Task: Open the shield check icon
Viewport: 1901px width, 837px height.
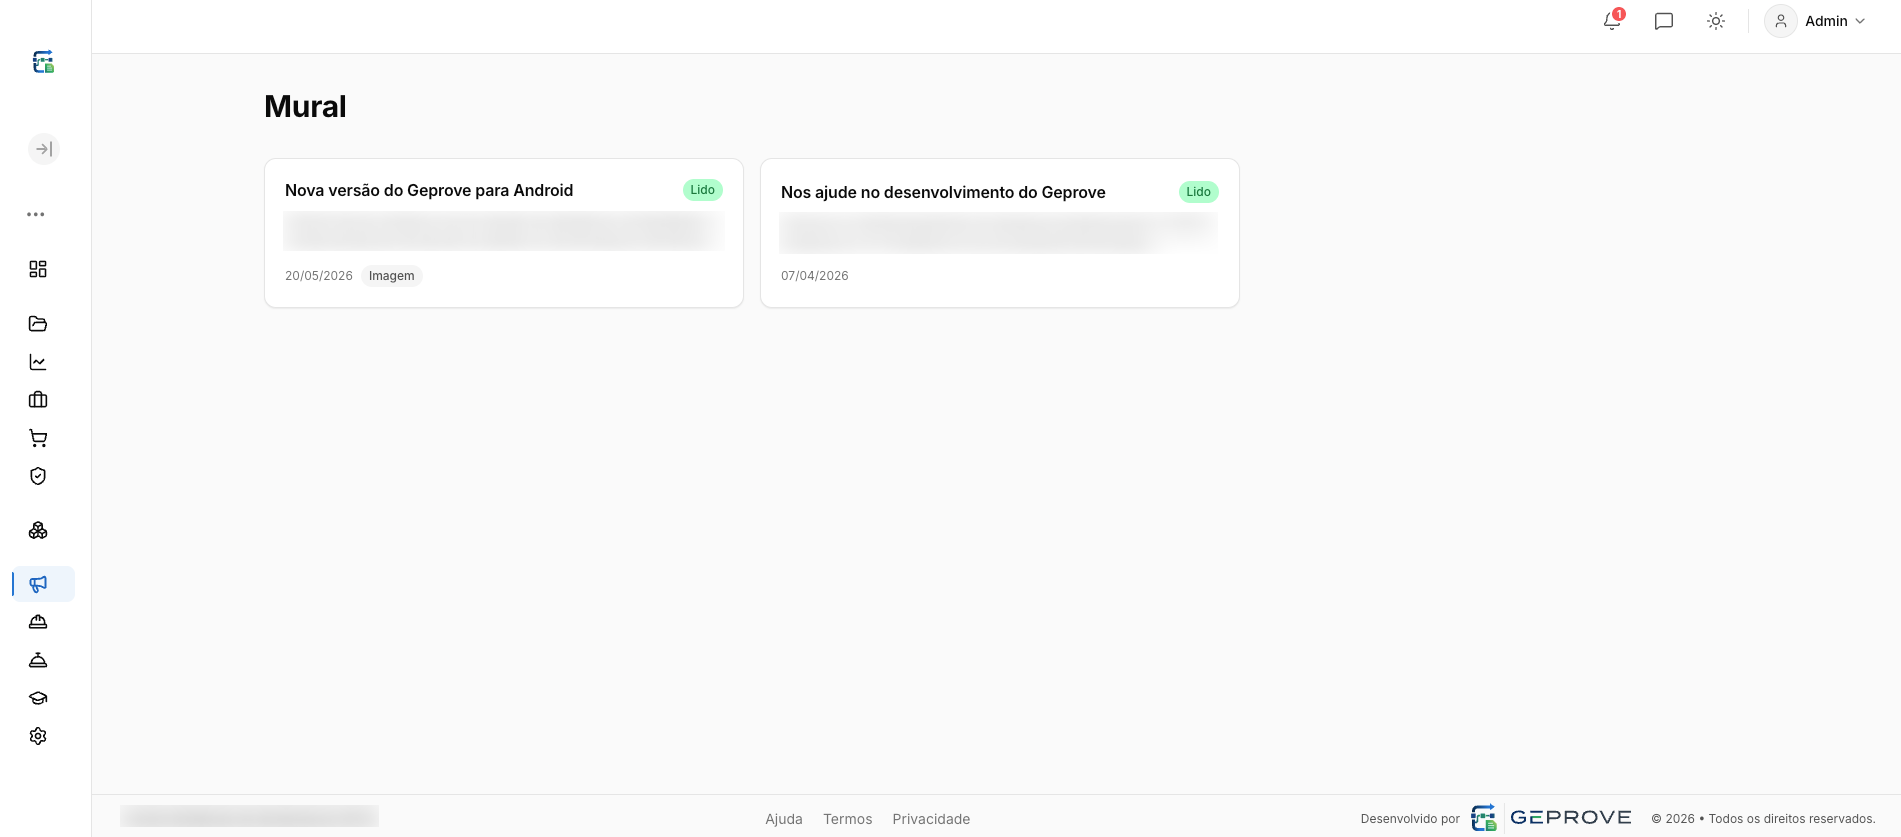Action: (x=38, y=476)
